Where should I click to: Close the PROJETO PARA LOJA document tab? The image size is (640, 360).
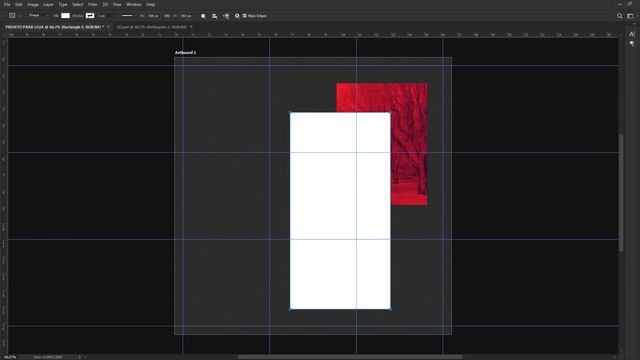point(108,27)
